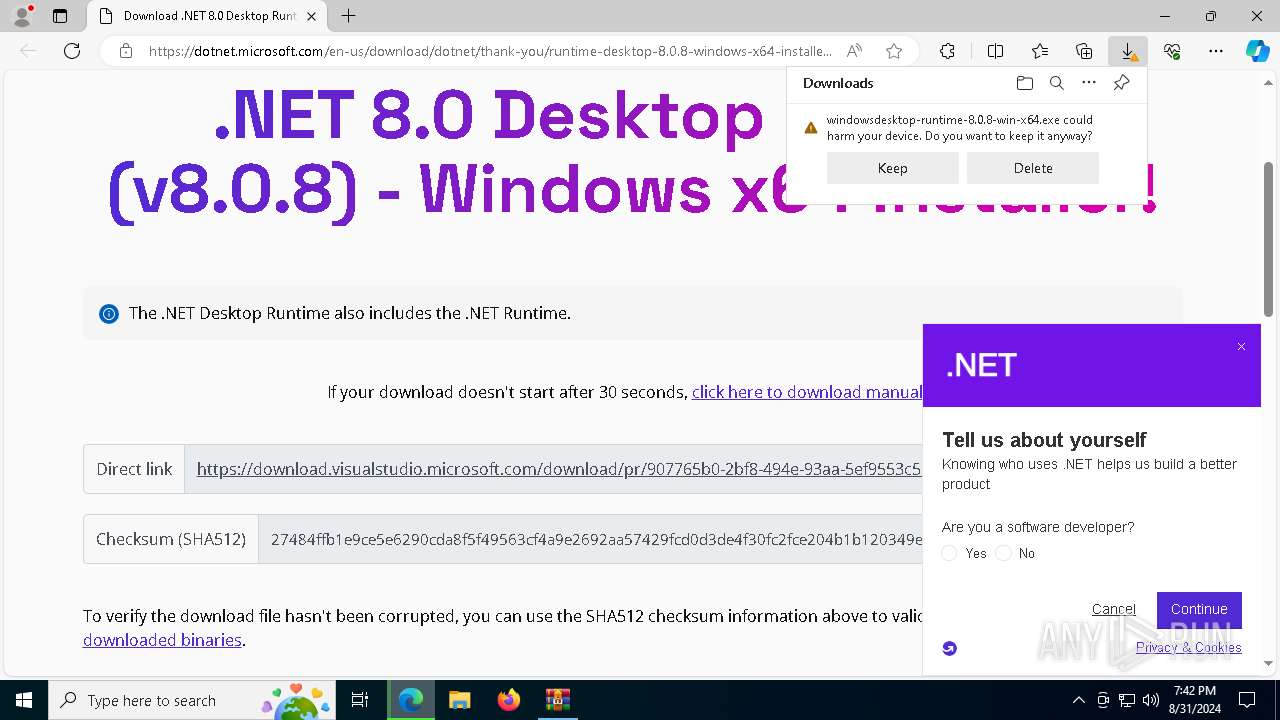This screenshot has height=720, width=1280.
Task: Open the downloaded binaries link
Action: (162, 640)
